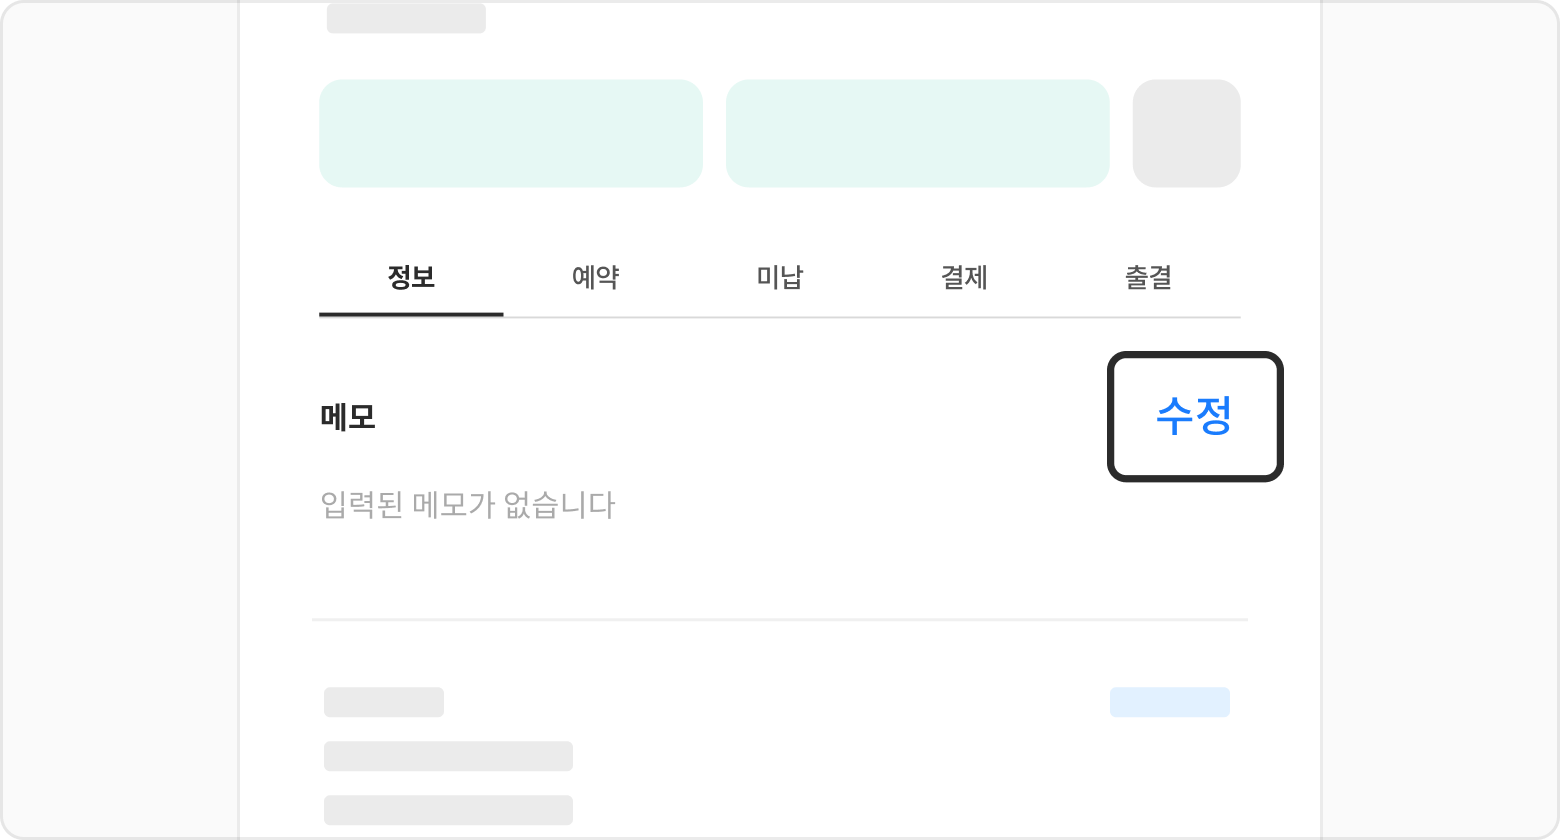Screen dimensions: 1560x840
Task: Click the 메모 section heading
Action: click(348, 417)
